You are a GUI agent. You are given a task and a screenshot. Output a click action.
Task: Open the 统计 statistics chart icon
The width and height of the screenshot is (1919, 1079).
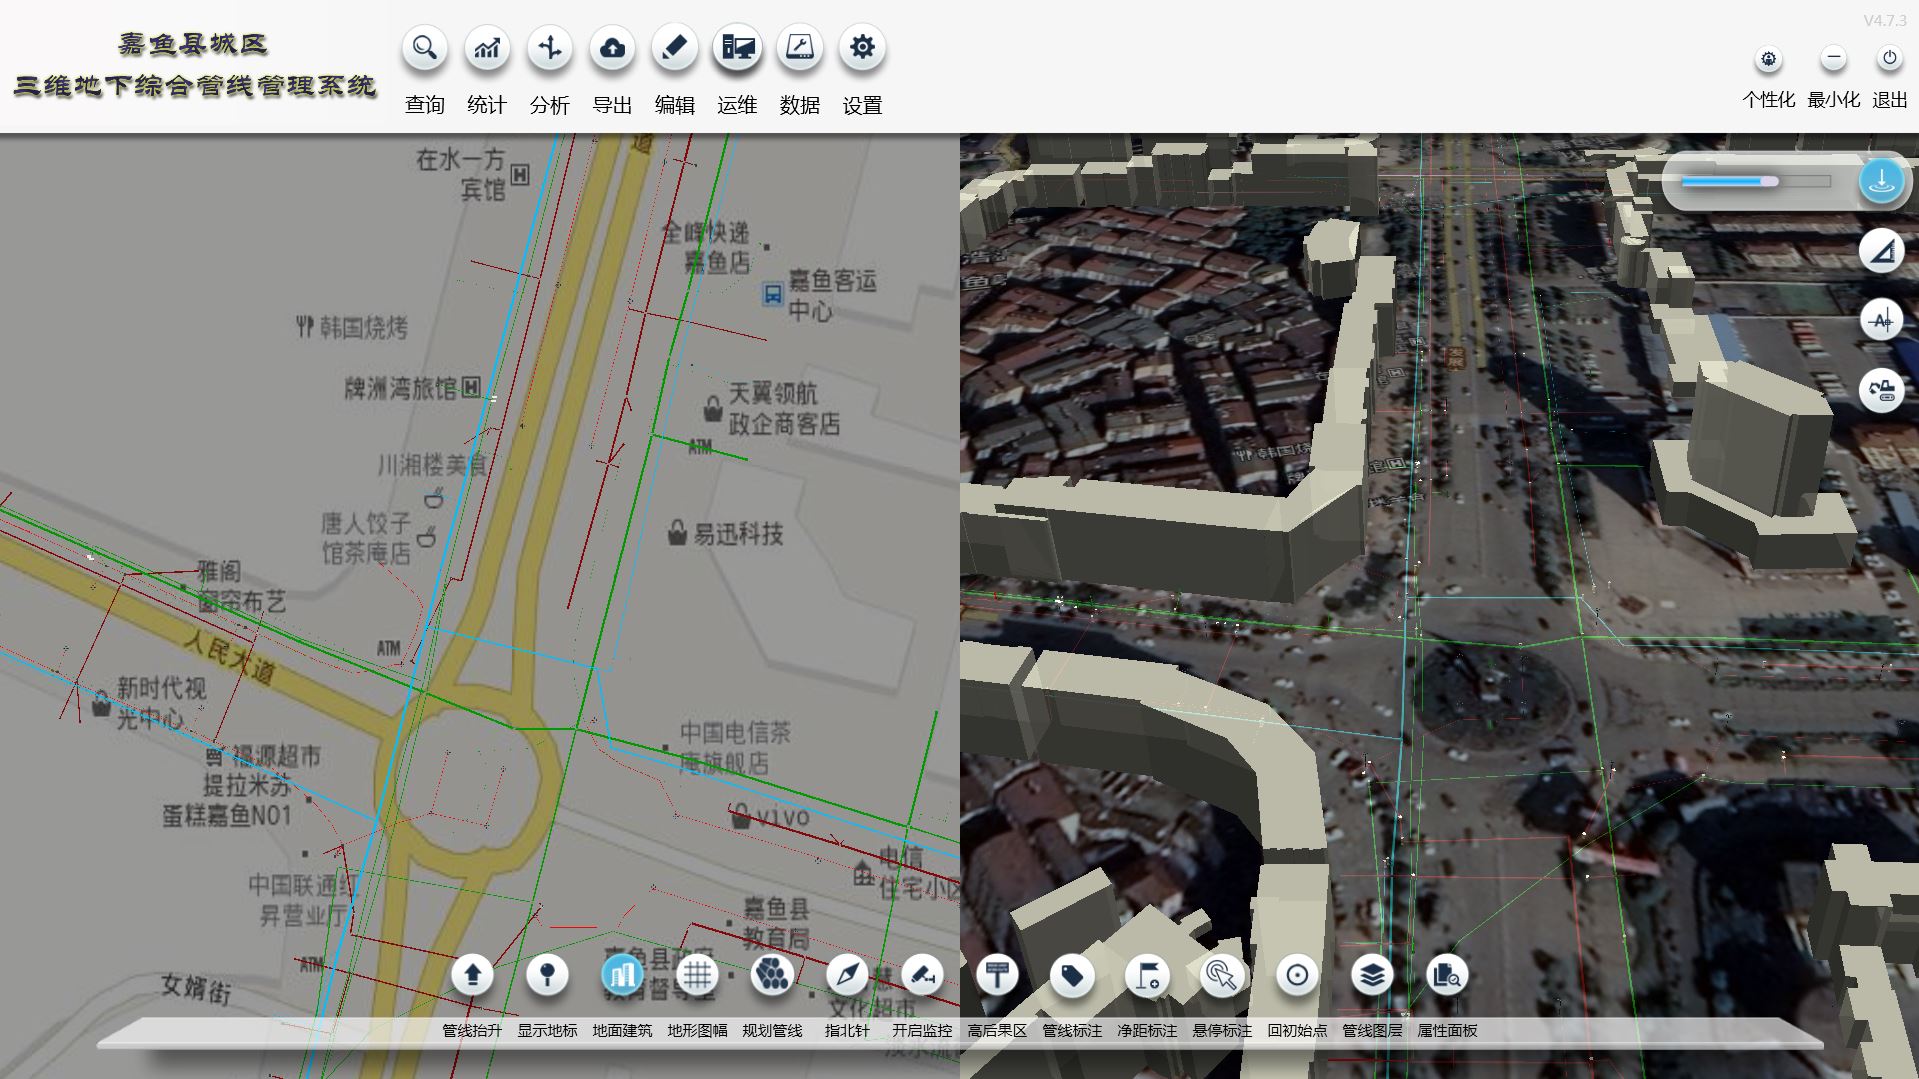coord(487,48)
